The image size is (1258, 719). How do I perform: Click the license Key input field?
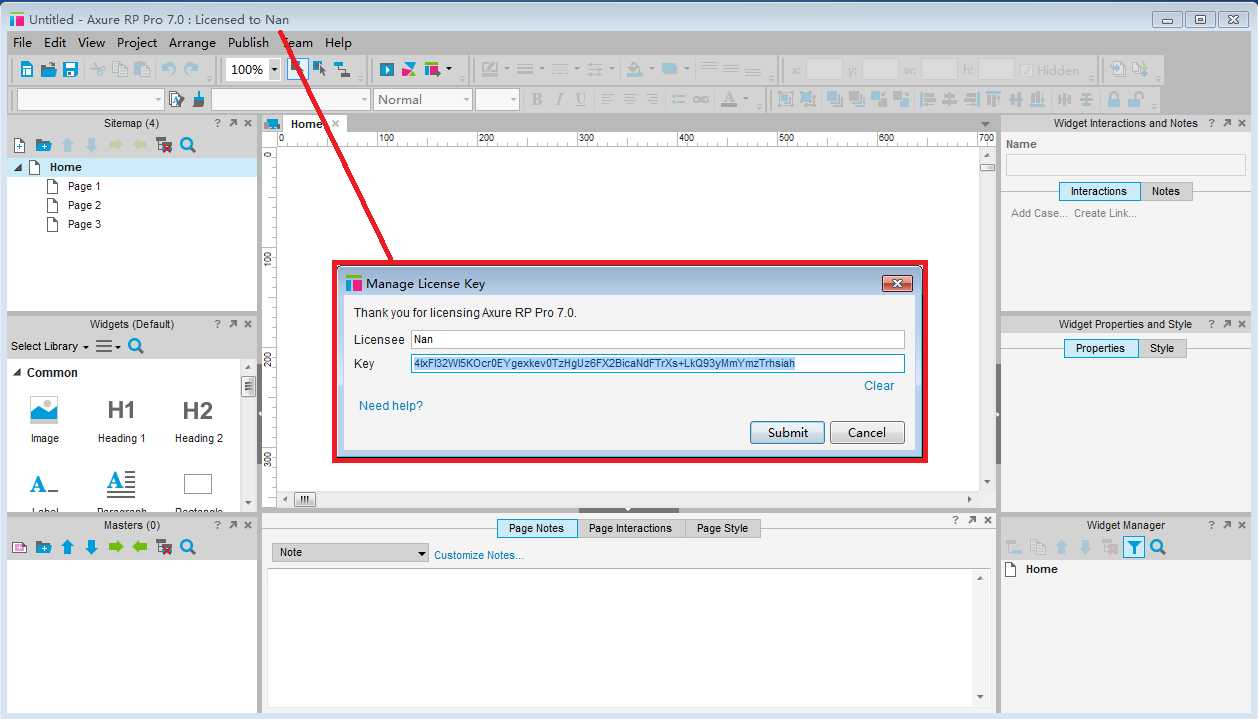[657, 363]
